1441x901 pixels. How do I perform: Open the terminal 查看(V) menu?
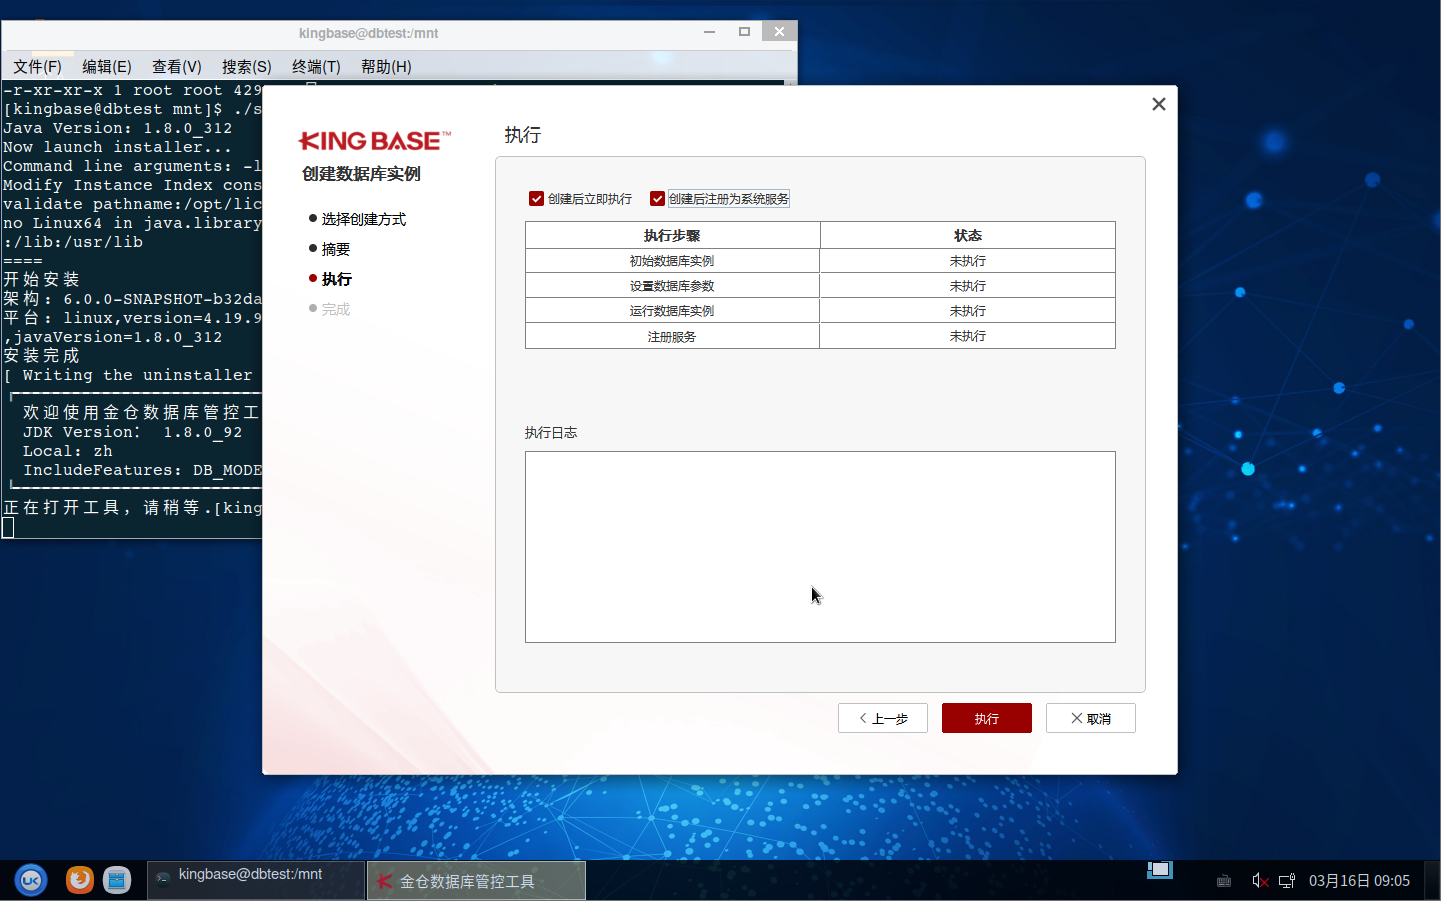(176, 67)
